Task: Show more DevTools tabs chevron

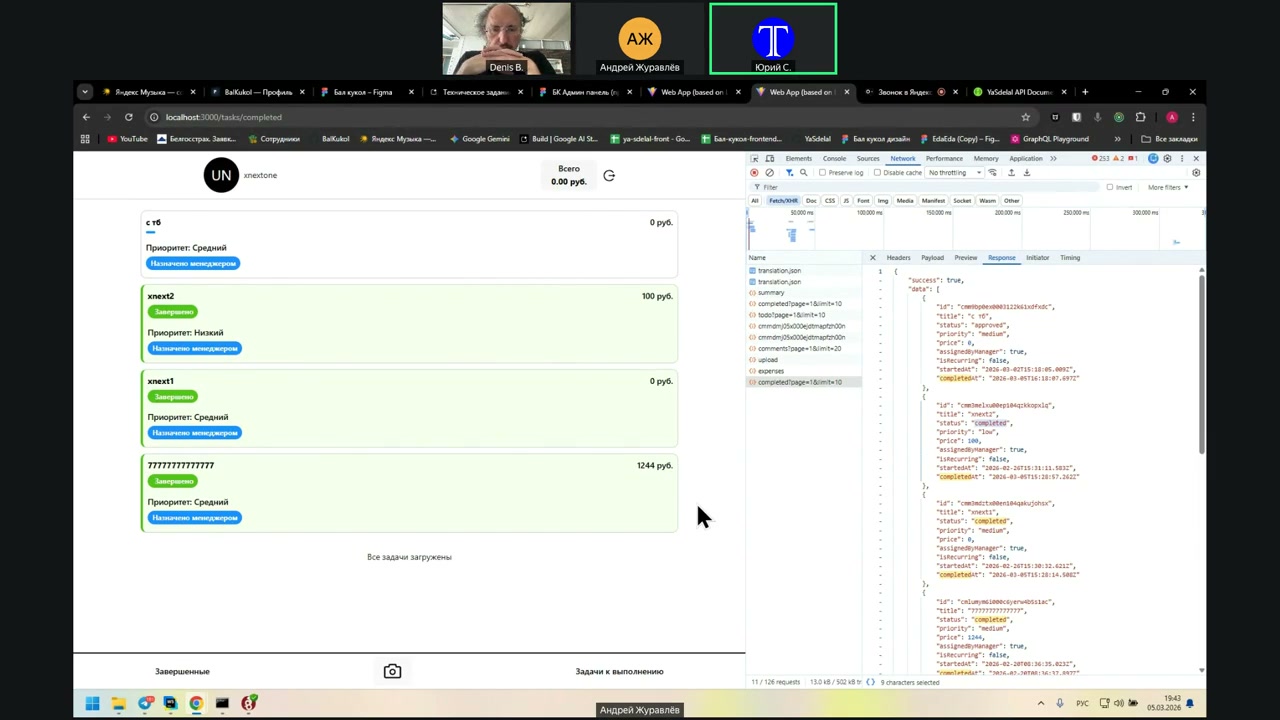Action: click(x=1053, y=159)
